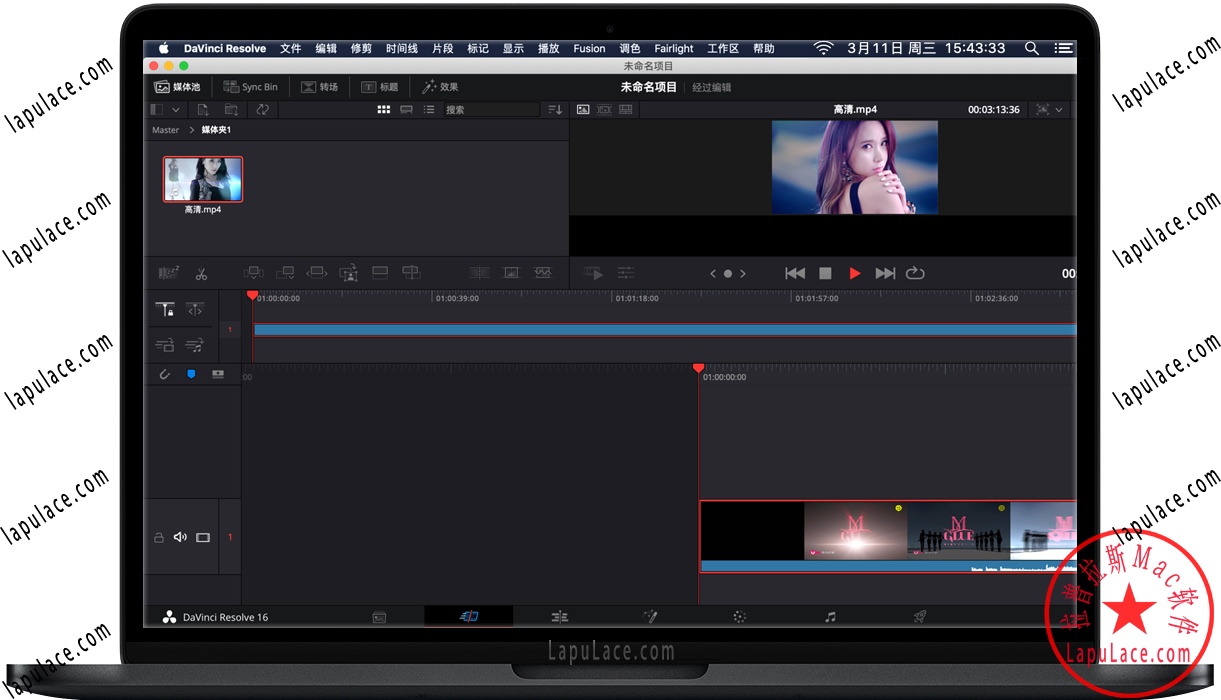
Task: Select Master in the bin breadcrumb
Action: tap(166, 130)
